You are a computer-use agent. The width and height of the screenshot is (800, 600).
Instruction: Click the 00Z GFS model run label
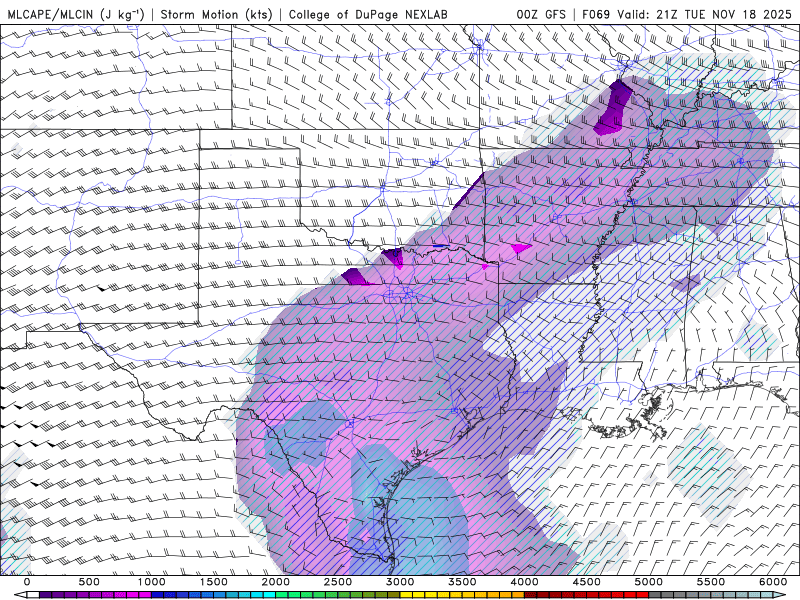click(x=541, y=14)
